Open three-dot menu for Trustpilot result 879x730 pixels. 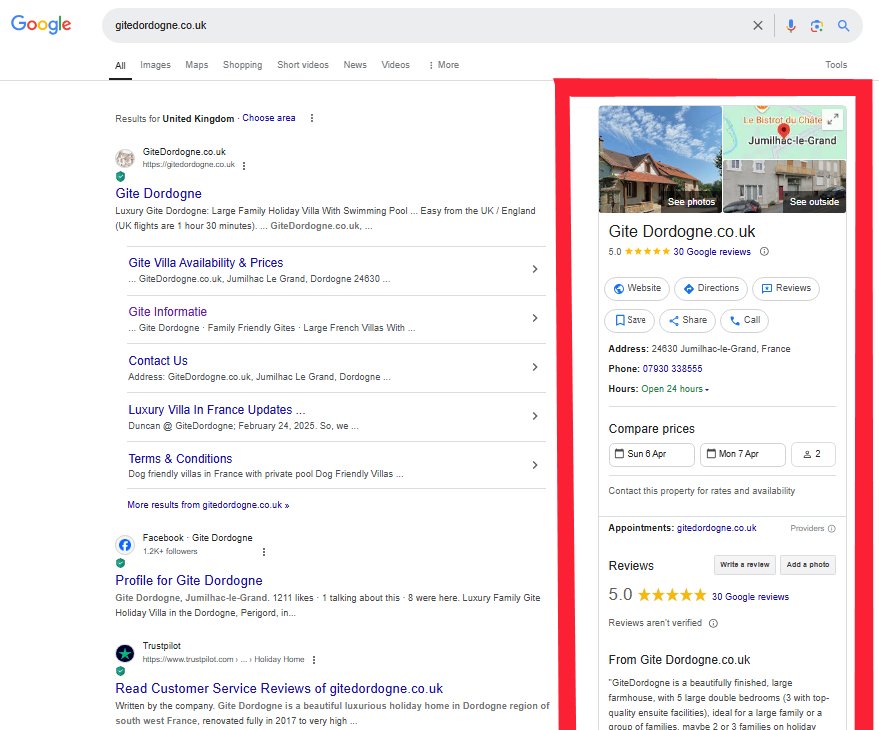(314, 660)
